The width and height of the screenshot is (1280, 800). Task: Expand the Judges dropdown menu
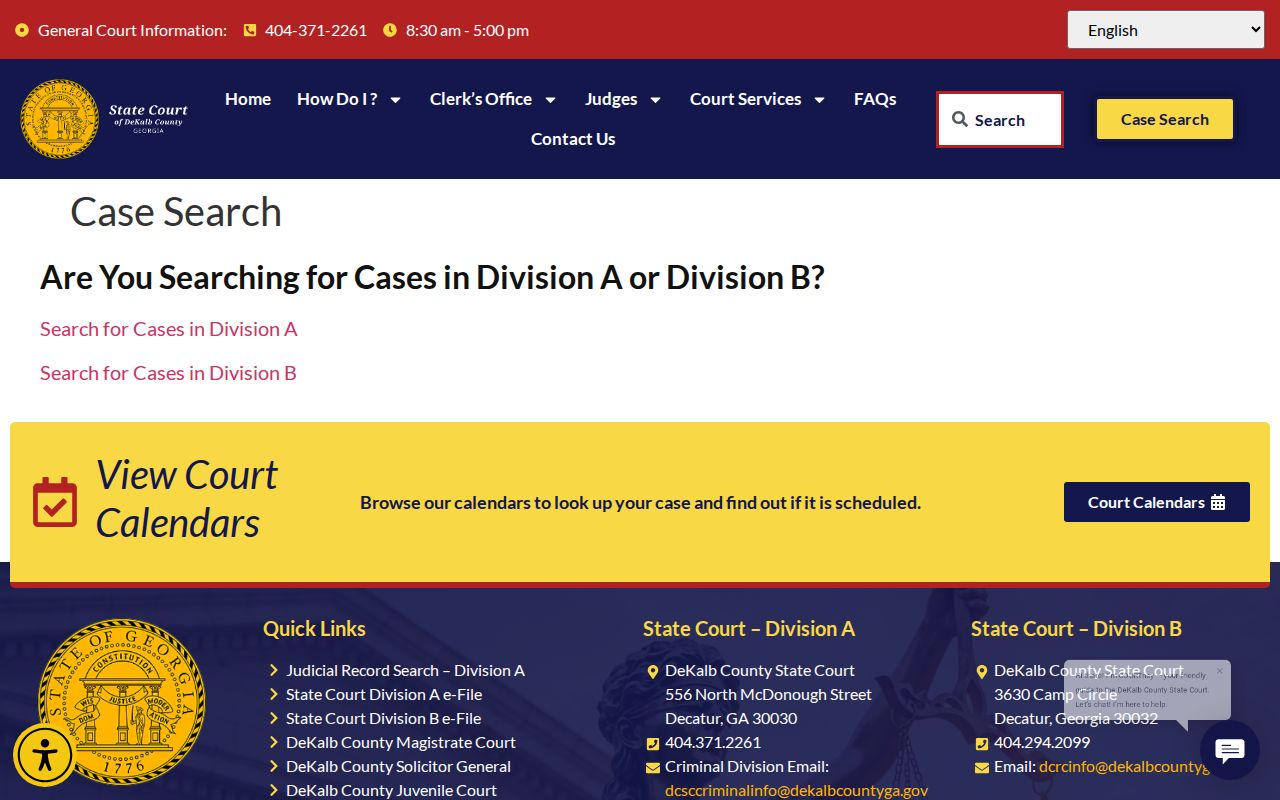tap(623, 99)
